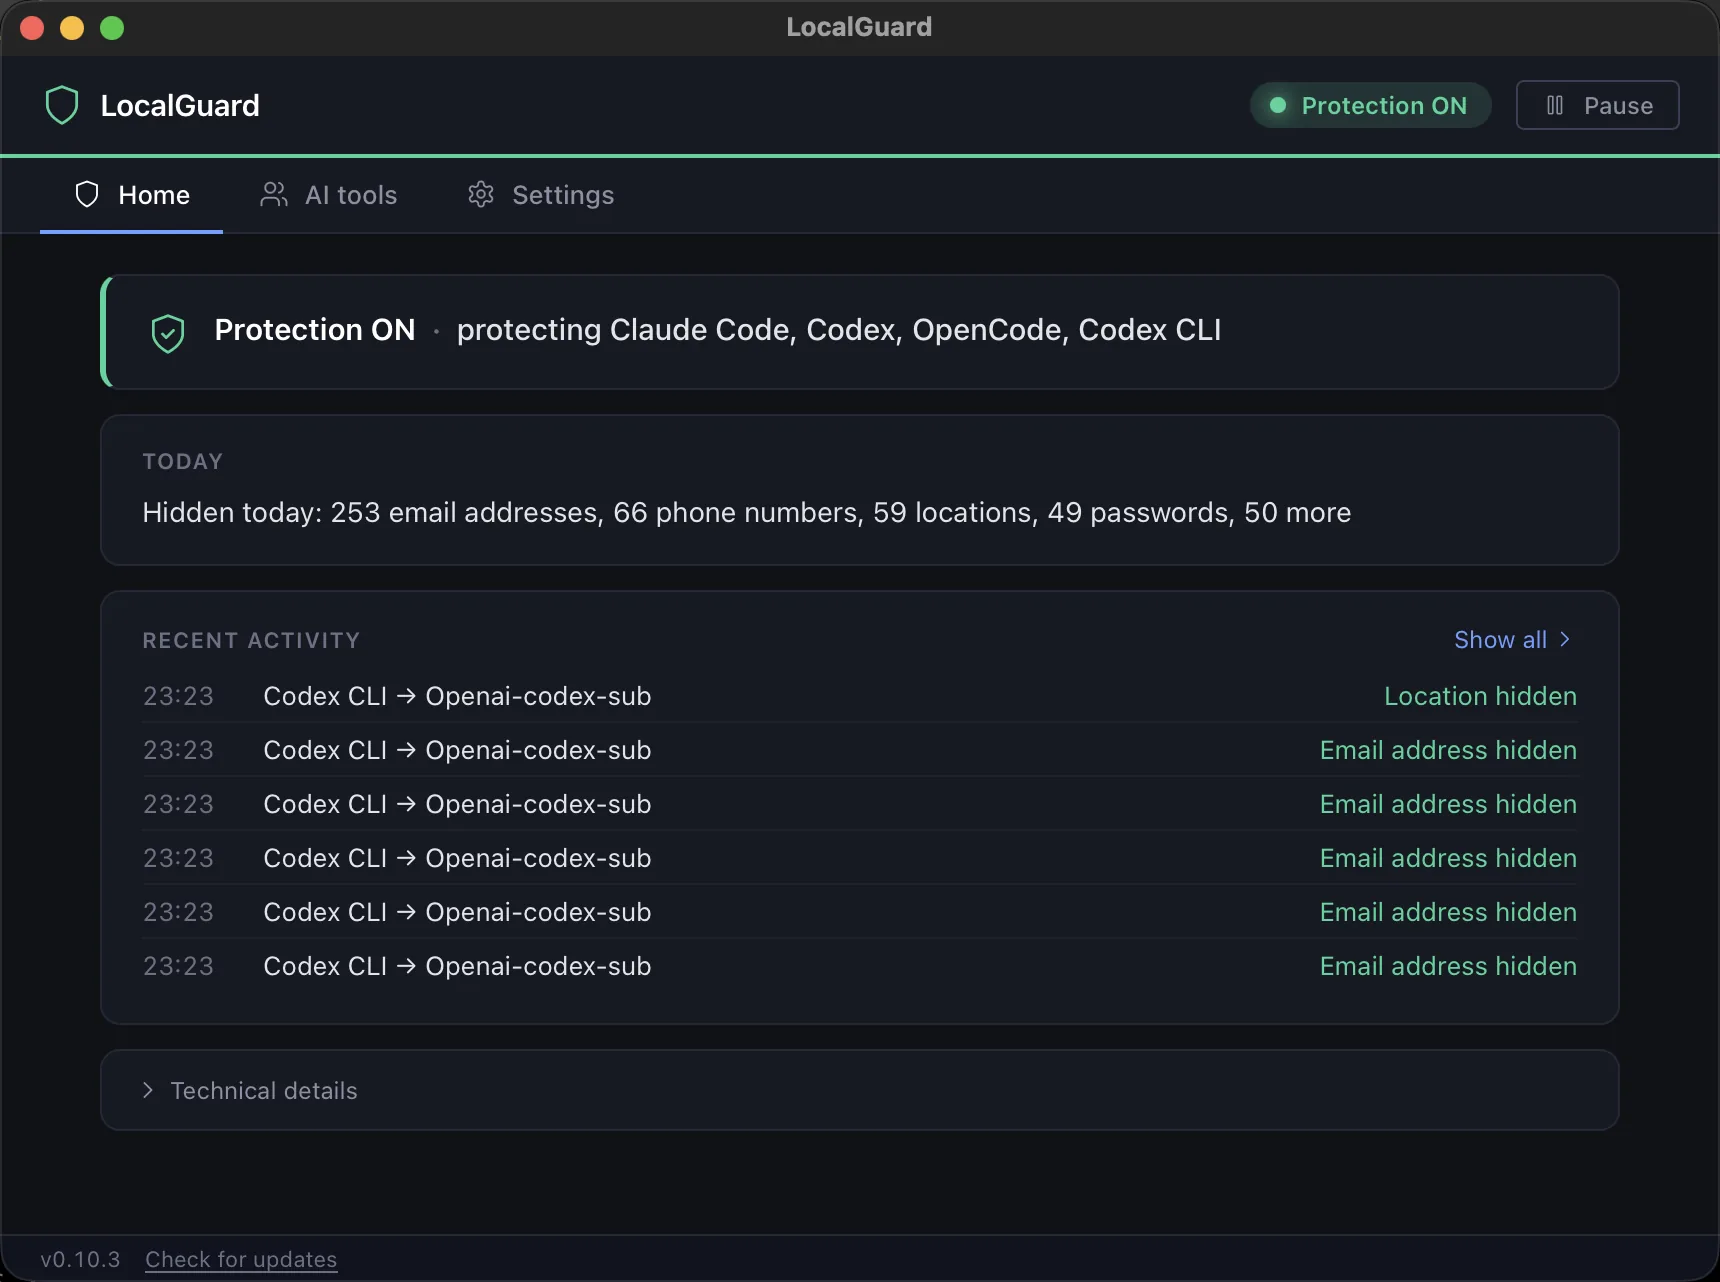Click the shield checkmark icon in protection banner

pyautogui.click(x=168, y=333)
